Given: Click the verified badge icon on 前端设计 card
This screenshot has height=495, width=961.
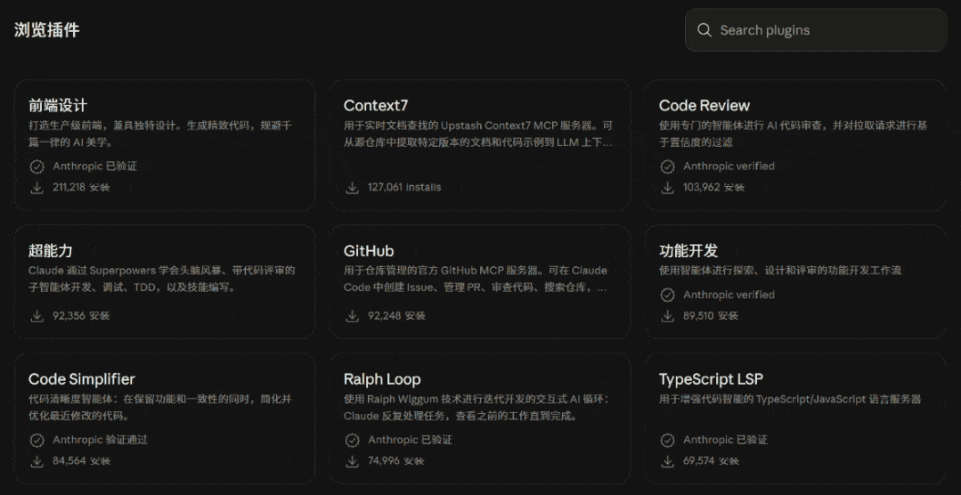Looking at the screenshot, I should tap(37, 167).
